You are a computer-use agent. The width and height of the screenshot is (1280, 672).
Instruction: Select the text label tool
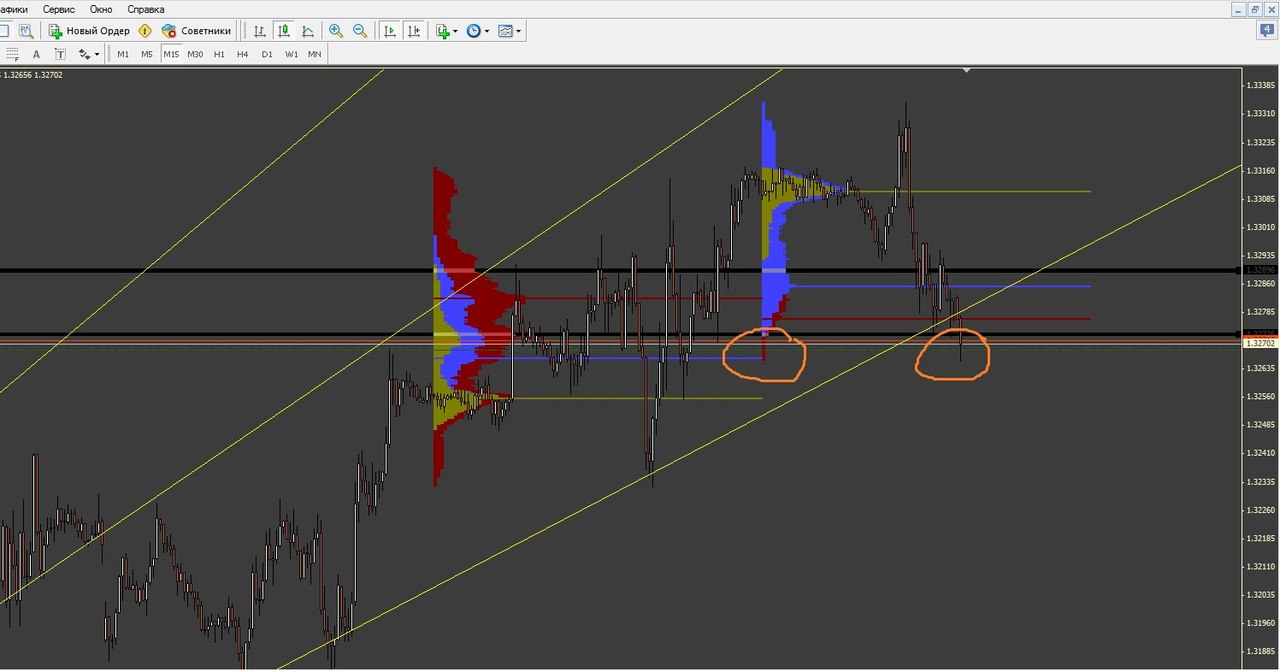60,54
